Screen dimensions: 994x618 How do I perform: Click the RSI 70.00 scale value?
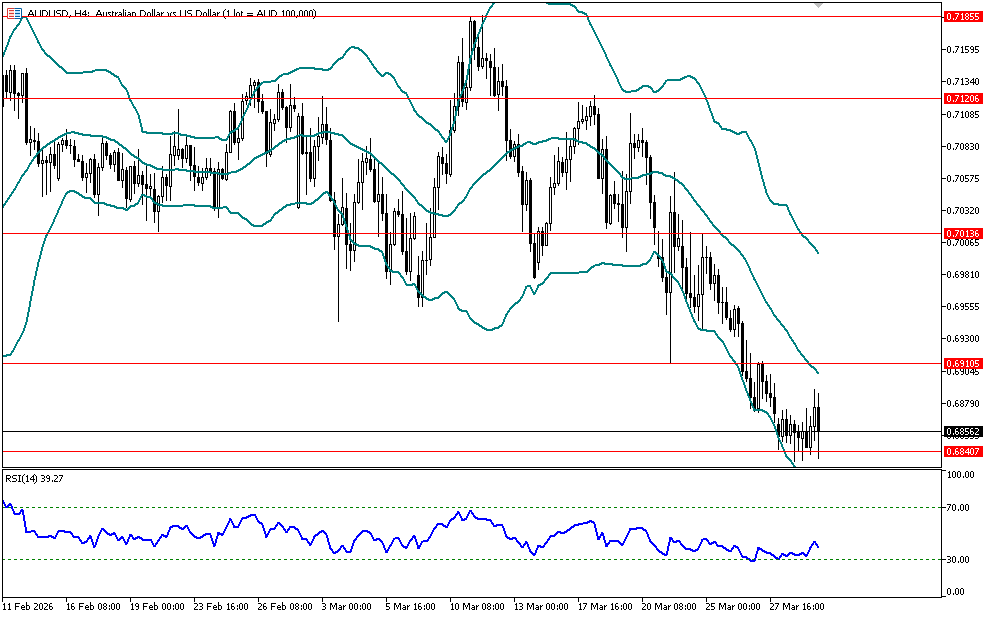(x=959, y=508)
